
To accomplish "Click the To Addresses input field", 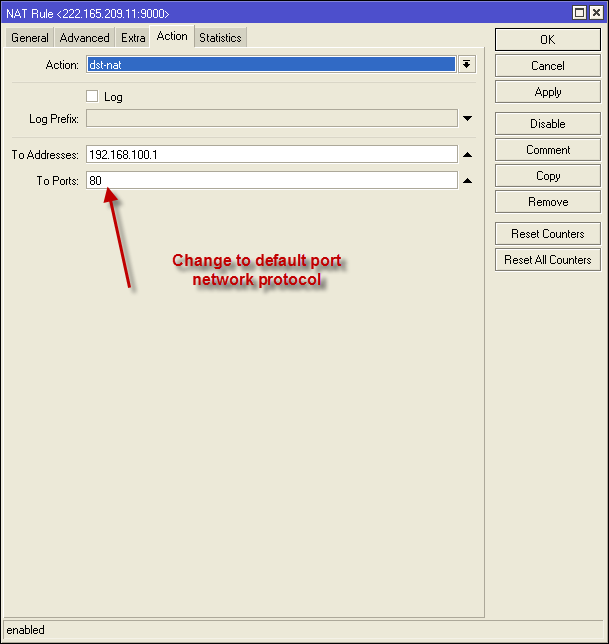I will (271, 155).
